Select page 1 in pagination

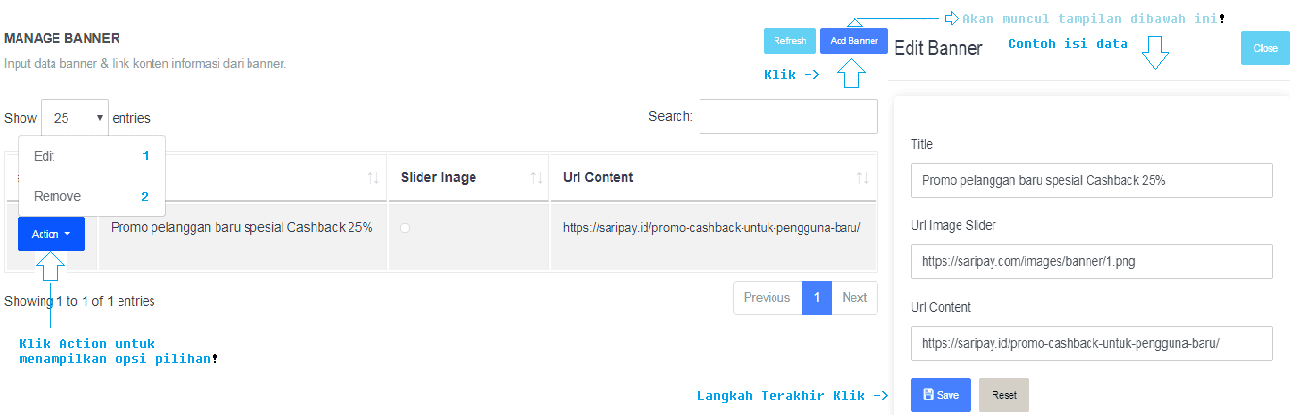[816, 298]
